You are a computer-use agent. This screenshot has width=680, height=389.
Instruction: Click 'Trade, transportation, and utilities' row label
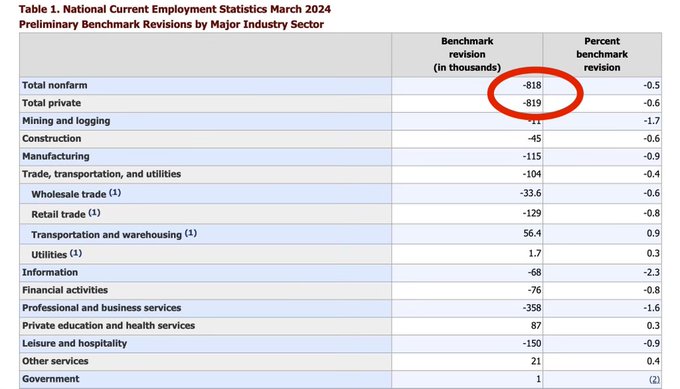(x=101, y=174)
